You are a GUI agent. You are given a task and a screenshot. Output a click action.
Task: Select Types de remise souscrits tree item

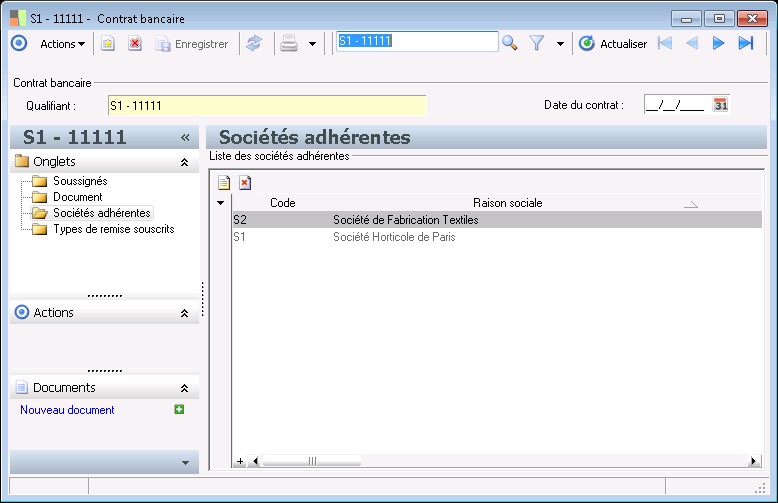click(x=114, y=229)
